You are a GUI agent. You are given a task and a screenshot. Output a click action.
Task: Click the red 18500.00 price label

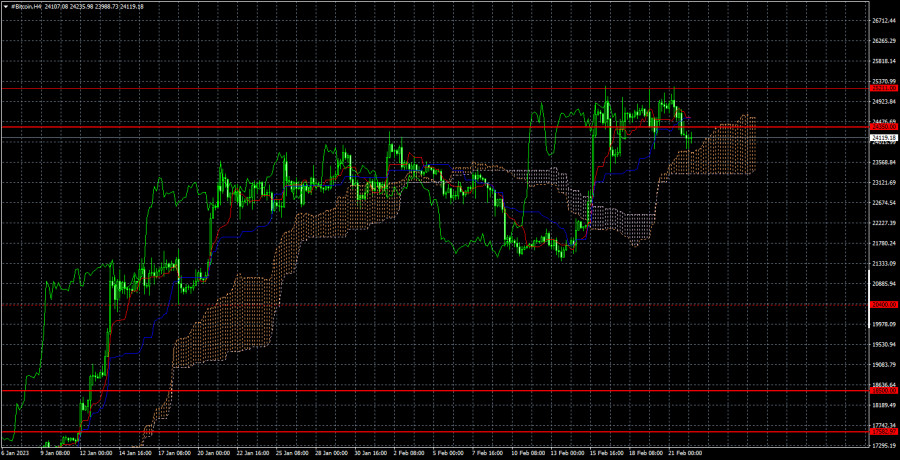pyautogui.click(x=884, y=391)
